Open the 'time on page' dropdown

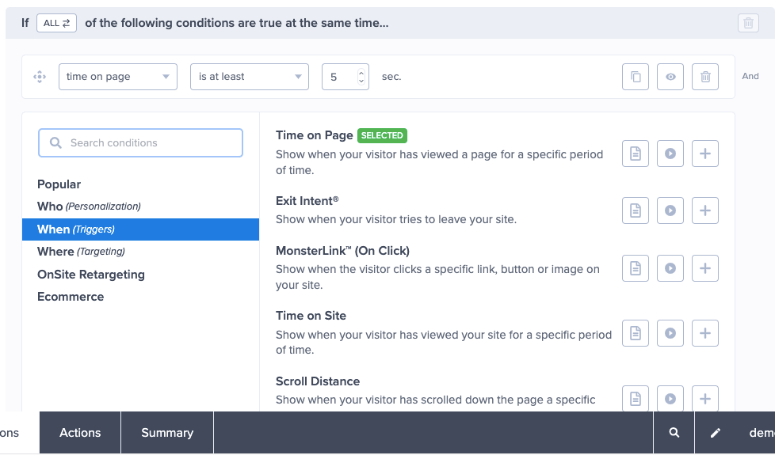(118, 77)
